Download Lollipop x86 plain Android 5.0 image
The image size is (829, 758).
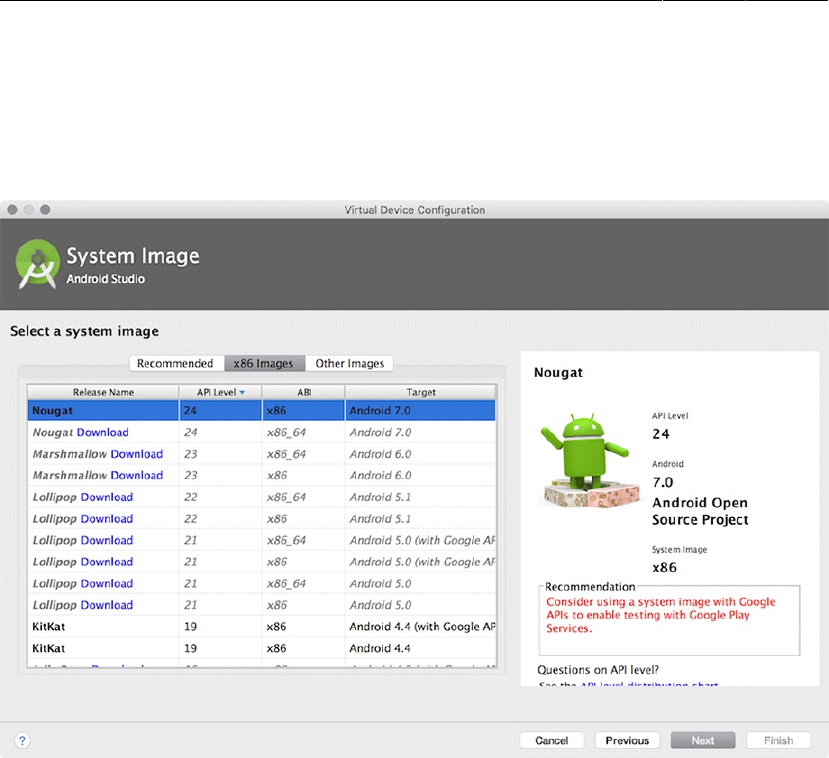(107, 605)
